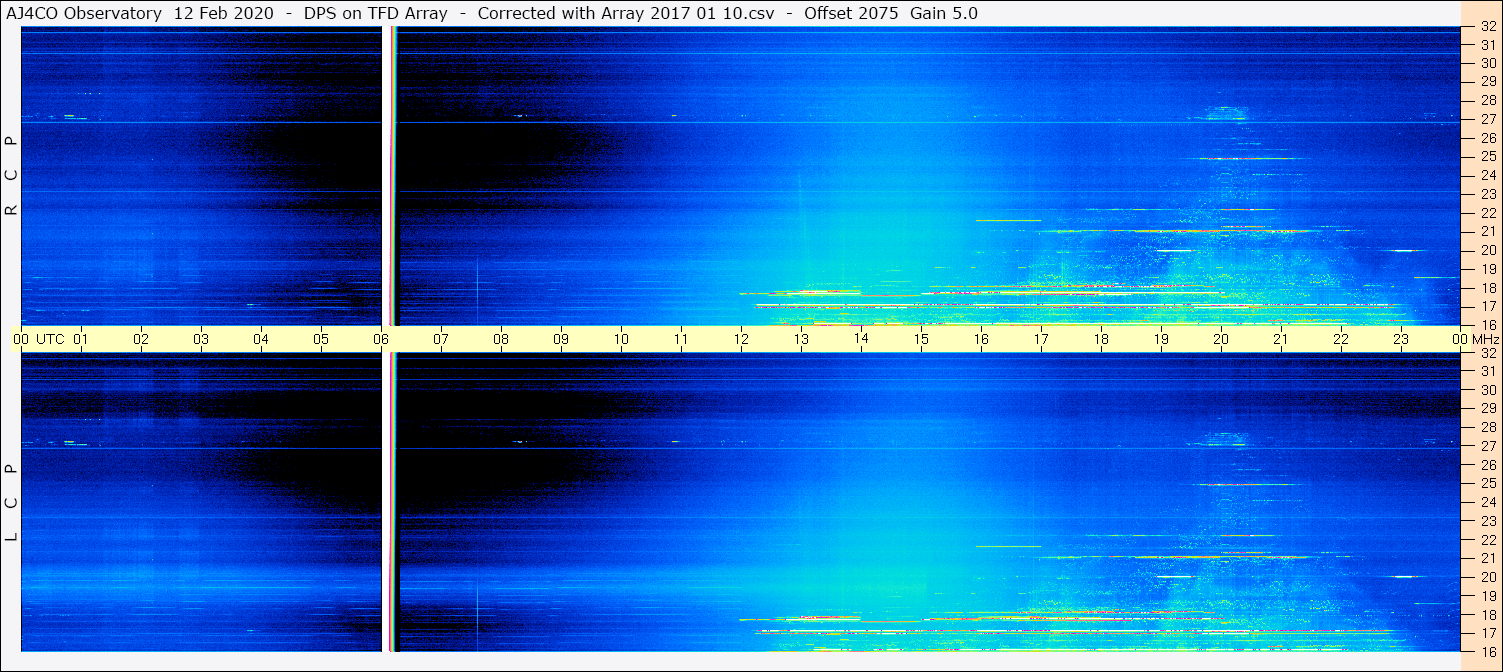
Task: Click the L C P polarization label
Action: [12, 502]
